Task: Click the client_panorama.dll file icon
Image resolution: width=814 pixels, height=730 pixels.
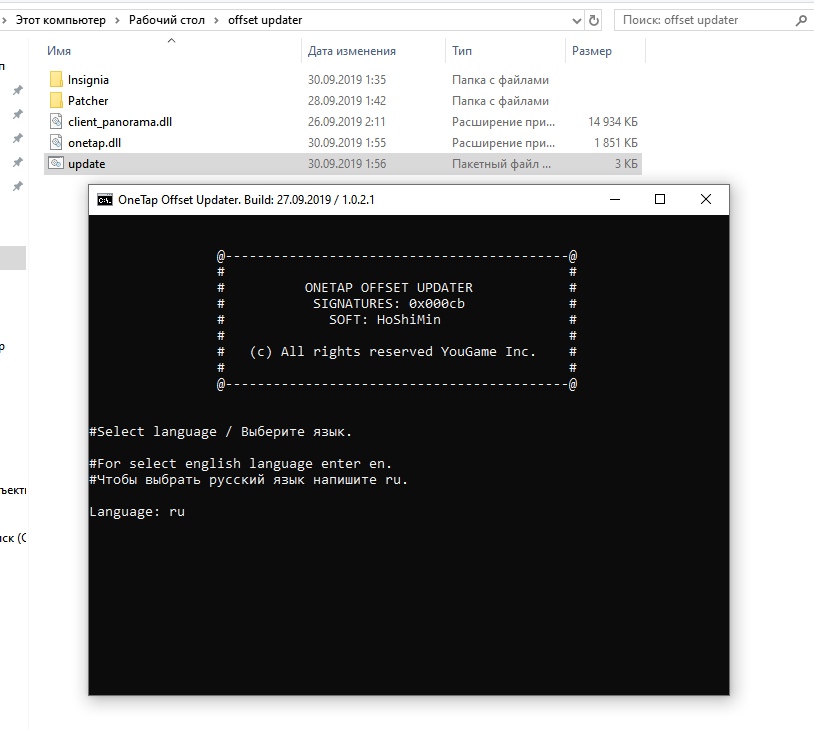Action: 56,121
